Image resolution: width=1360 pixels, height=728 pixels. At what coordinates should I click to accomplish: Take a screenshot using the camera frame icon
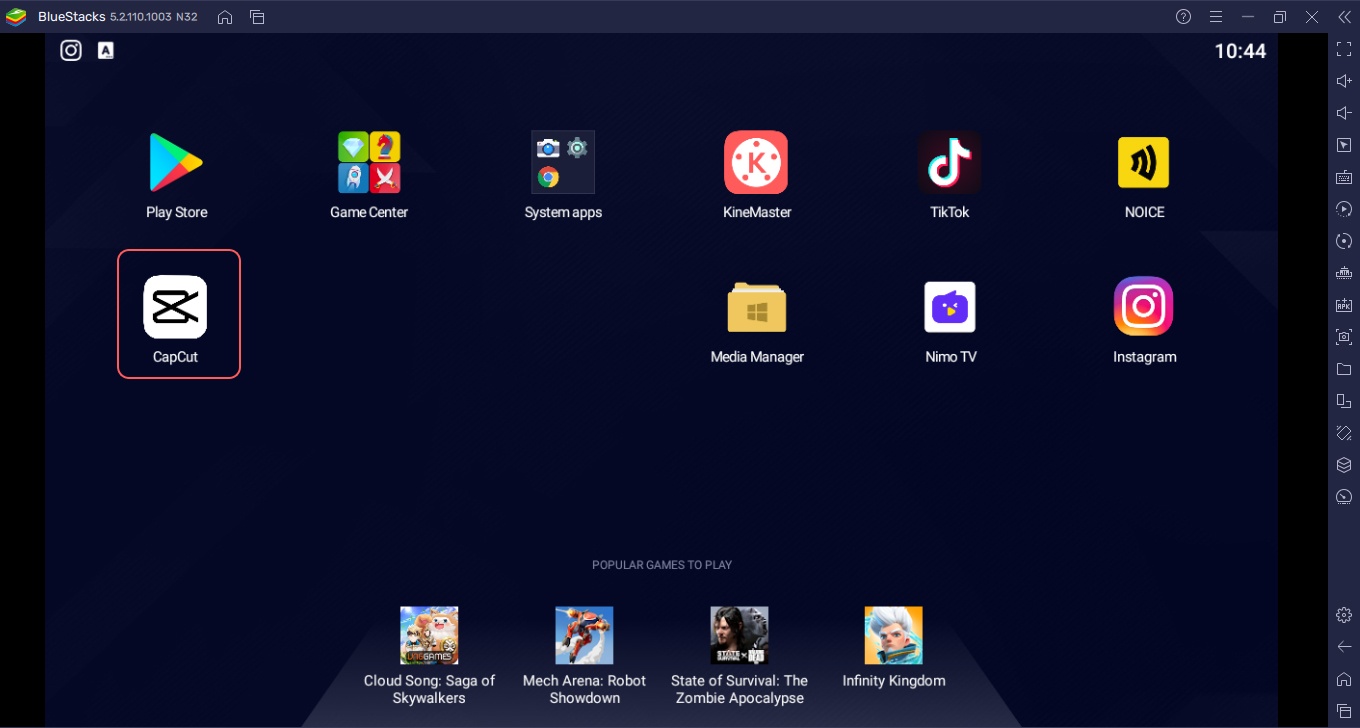(1344, 337)
